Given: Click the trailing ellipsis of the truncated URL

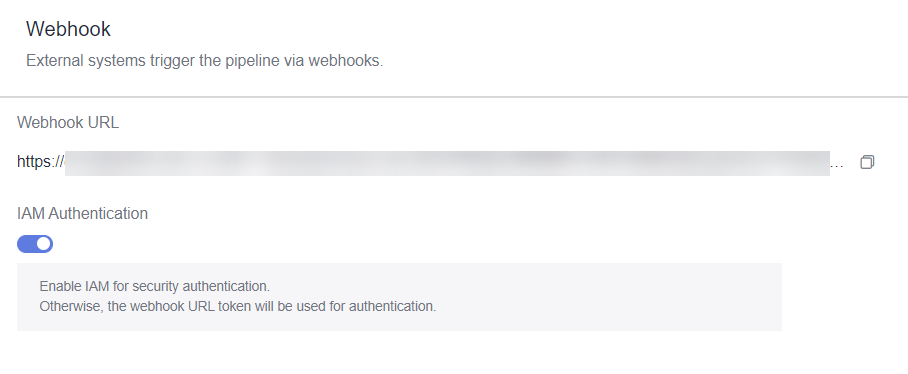Looking at the screenshot, I should pyautogui.click(x=837, y=166).
